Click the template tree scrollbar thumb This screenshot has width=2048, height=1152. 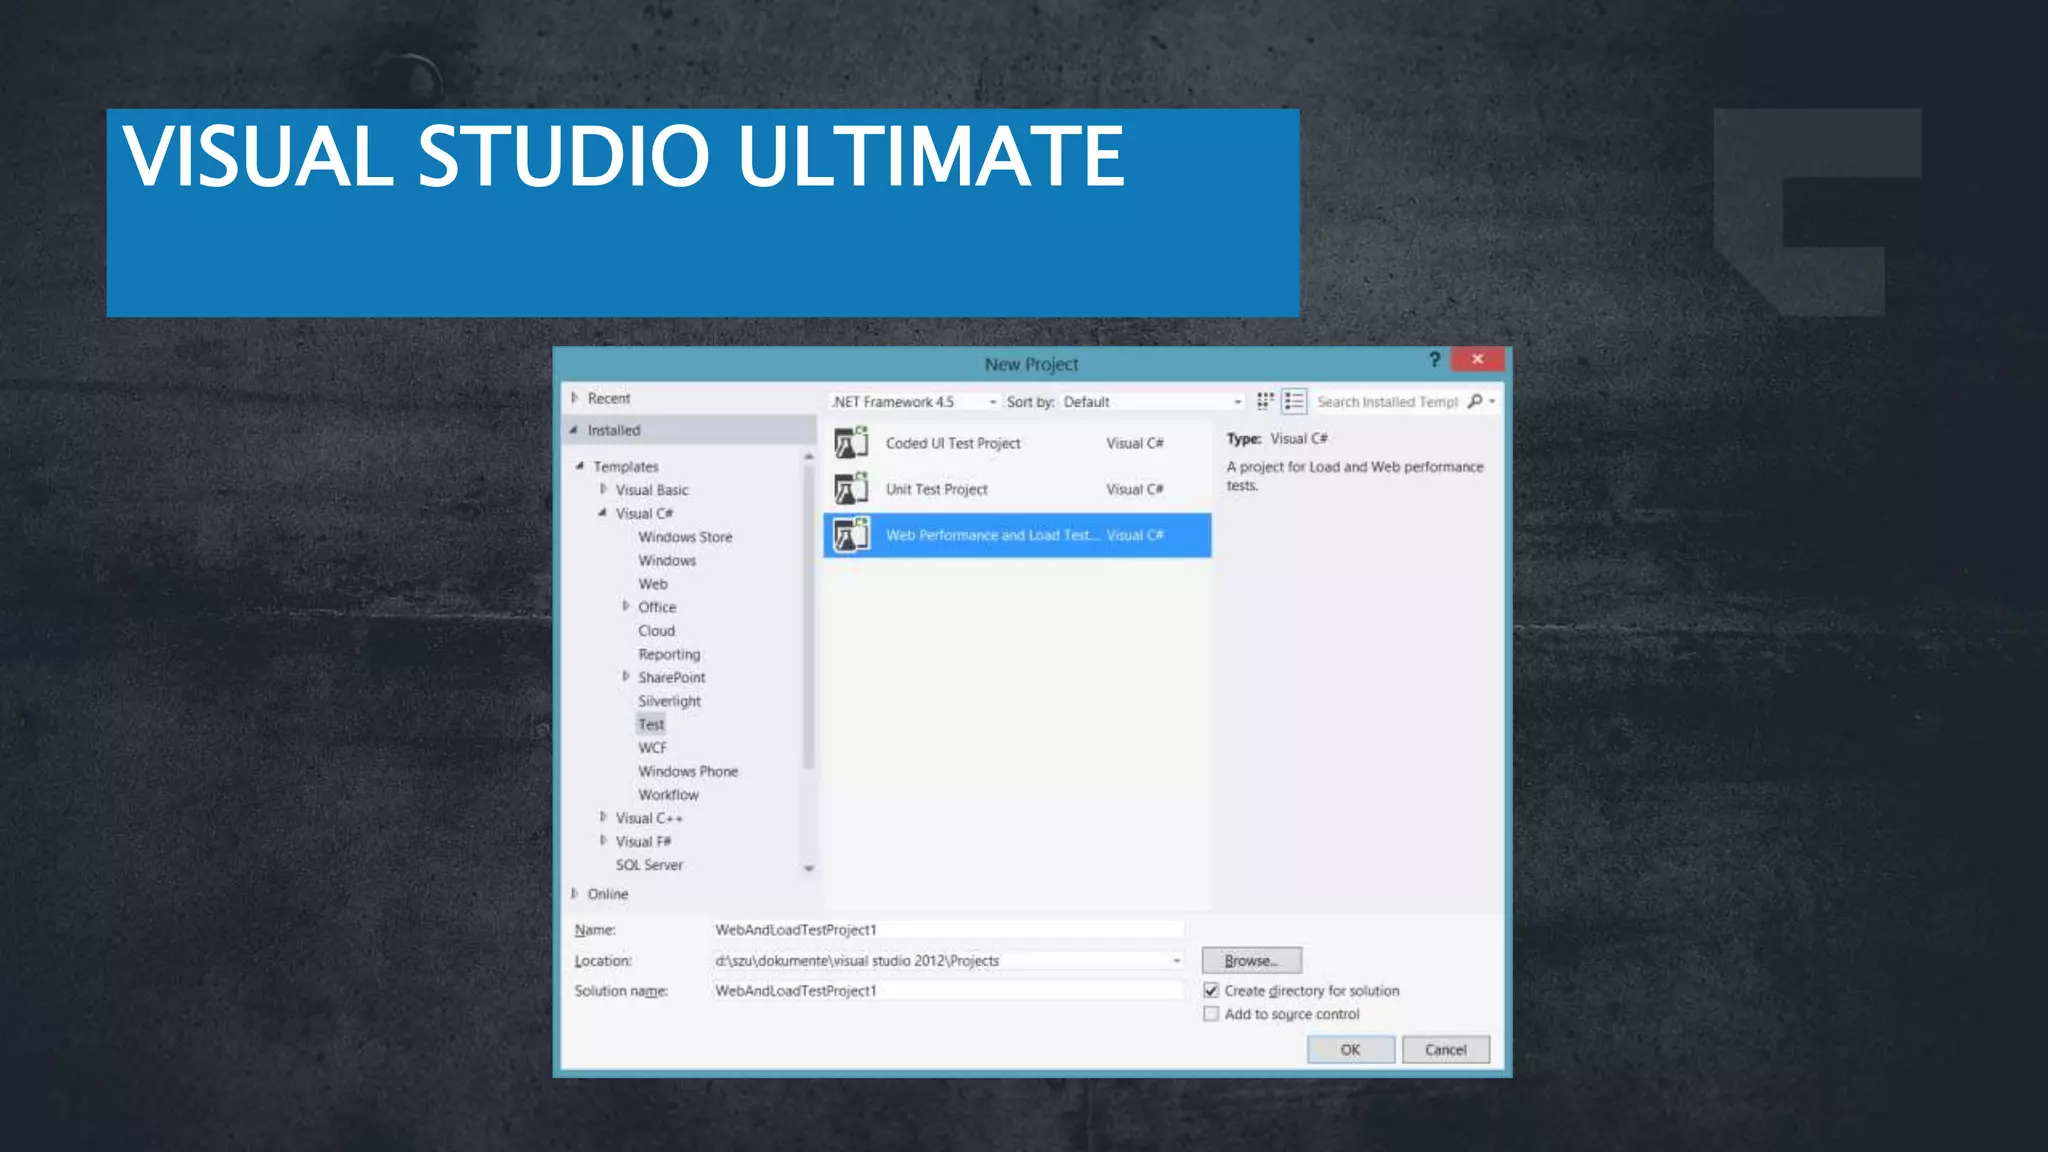809,617
